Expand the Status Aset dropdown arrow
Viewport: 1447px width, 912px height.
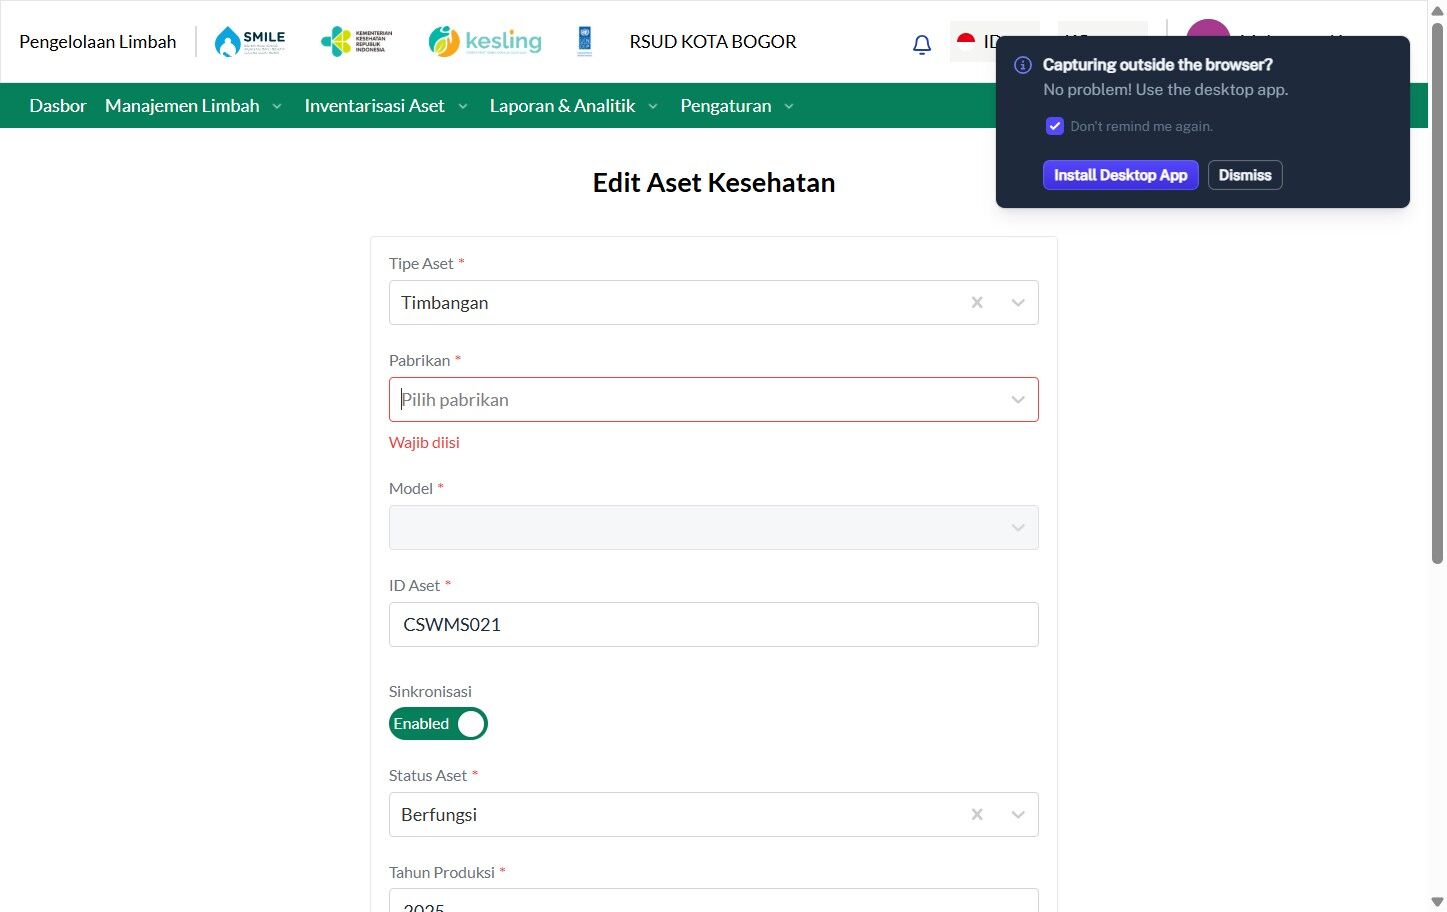click(x=1018, y=814)
